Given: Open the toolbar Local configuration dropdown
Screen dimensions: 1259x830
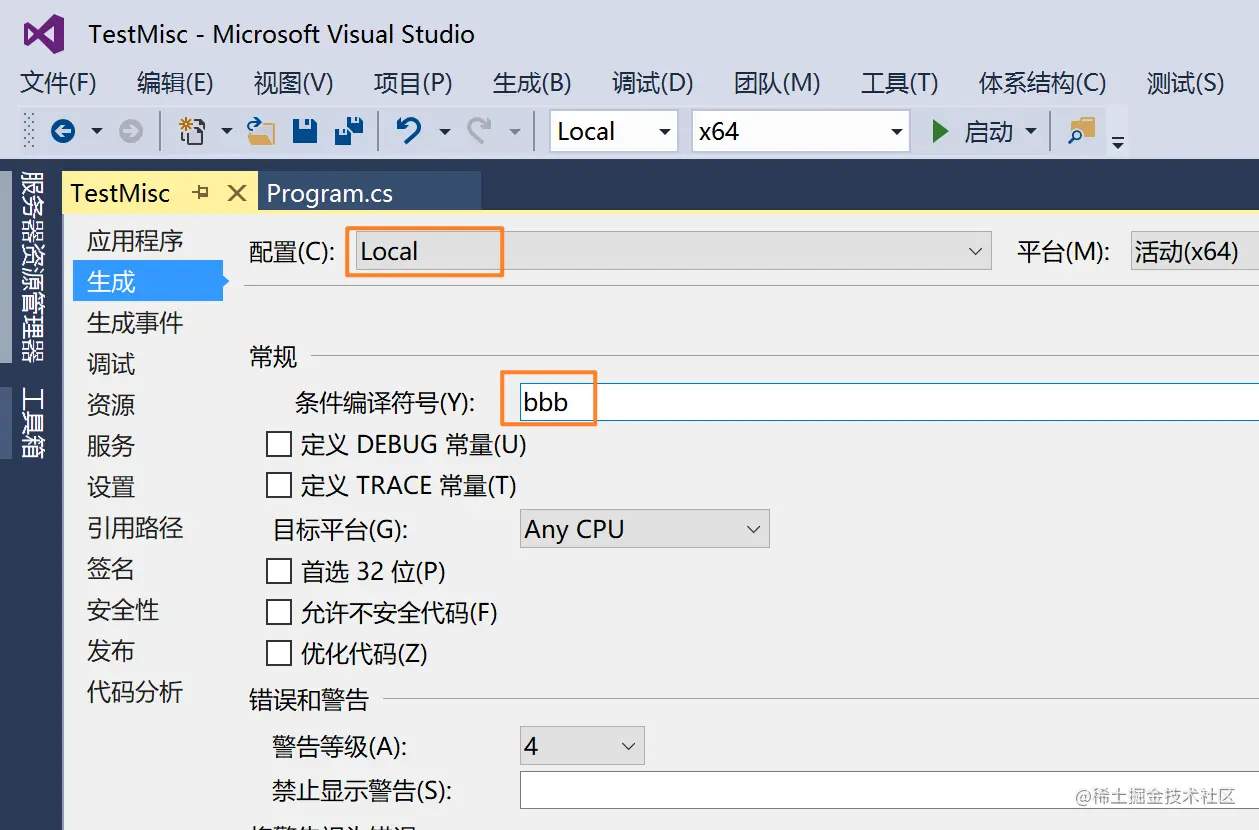Looking at the screenshot, I should (x=614, y=131).
